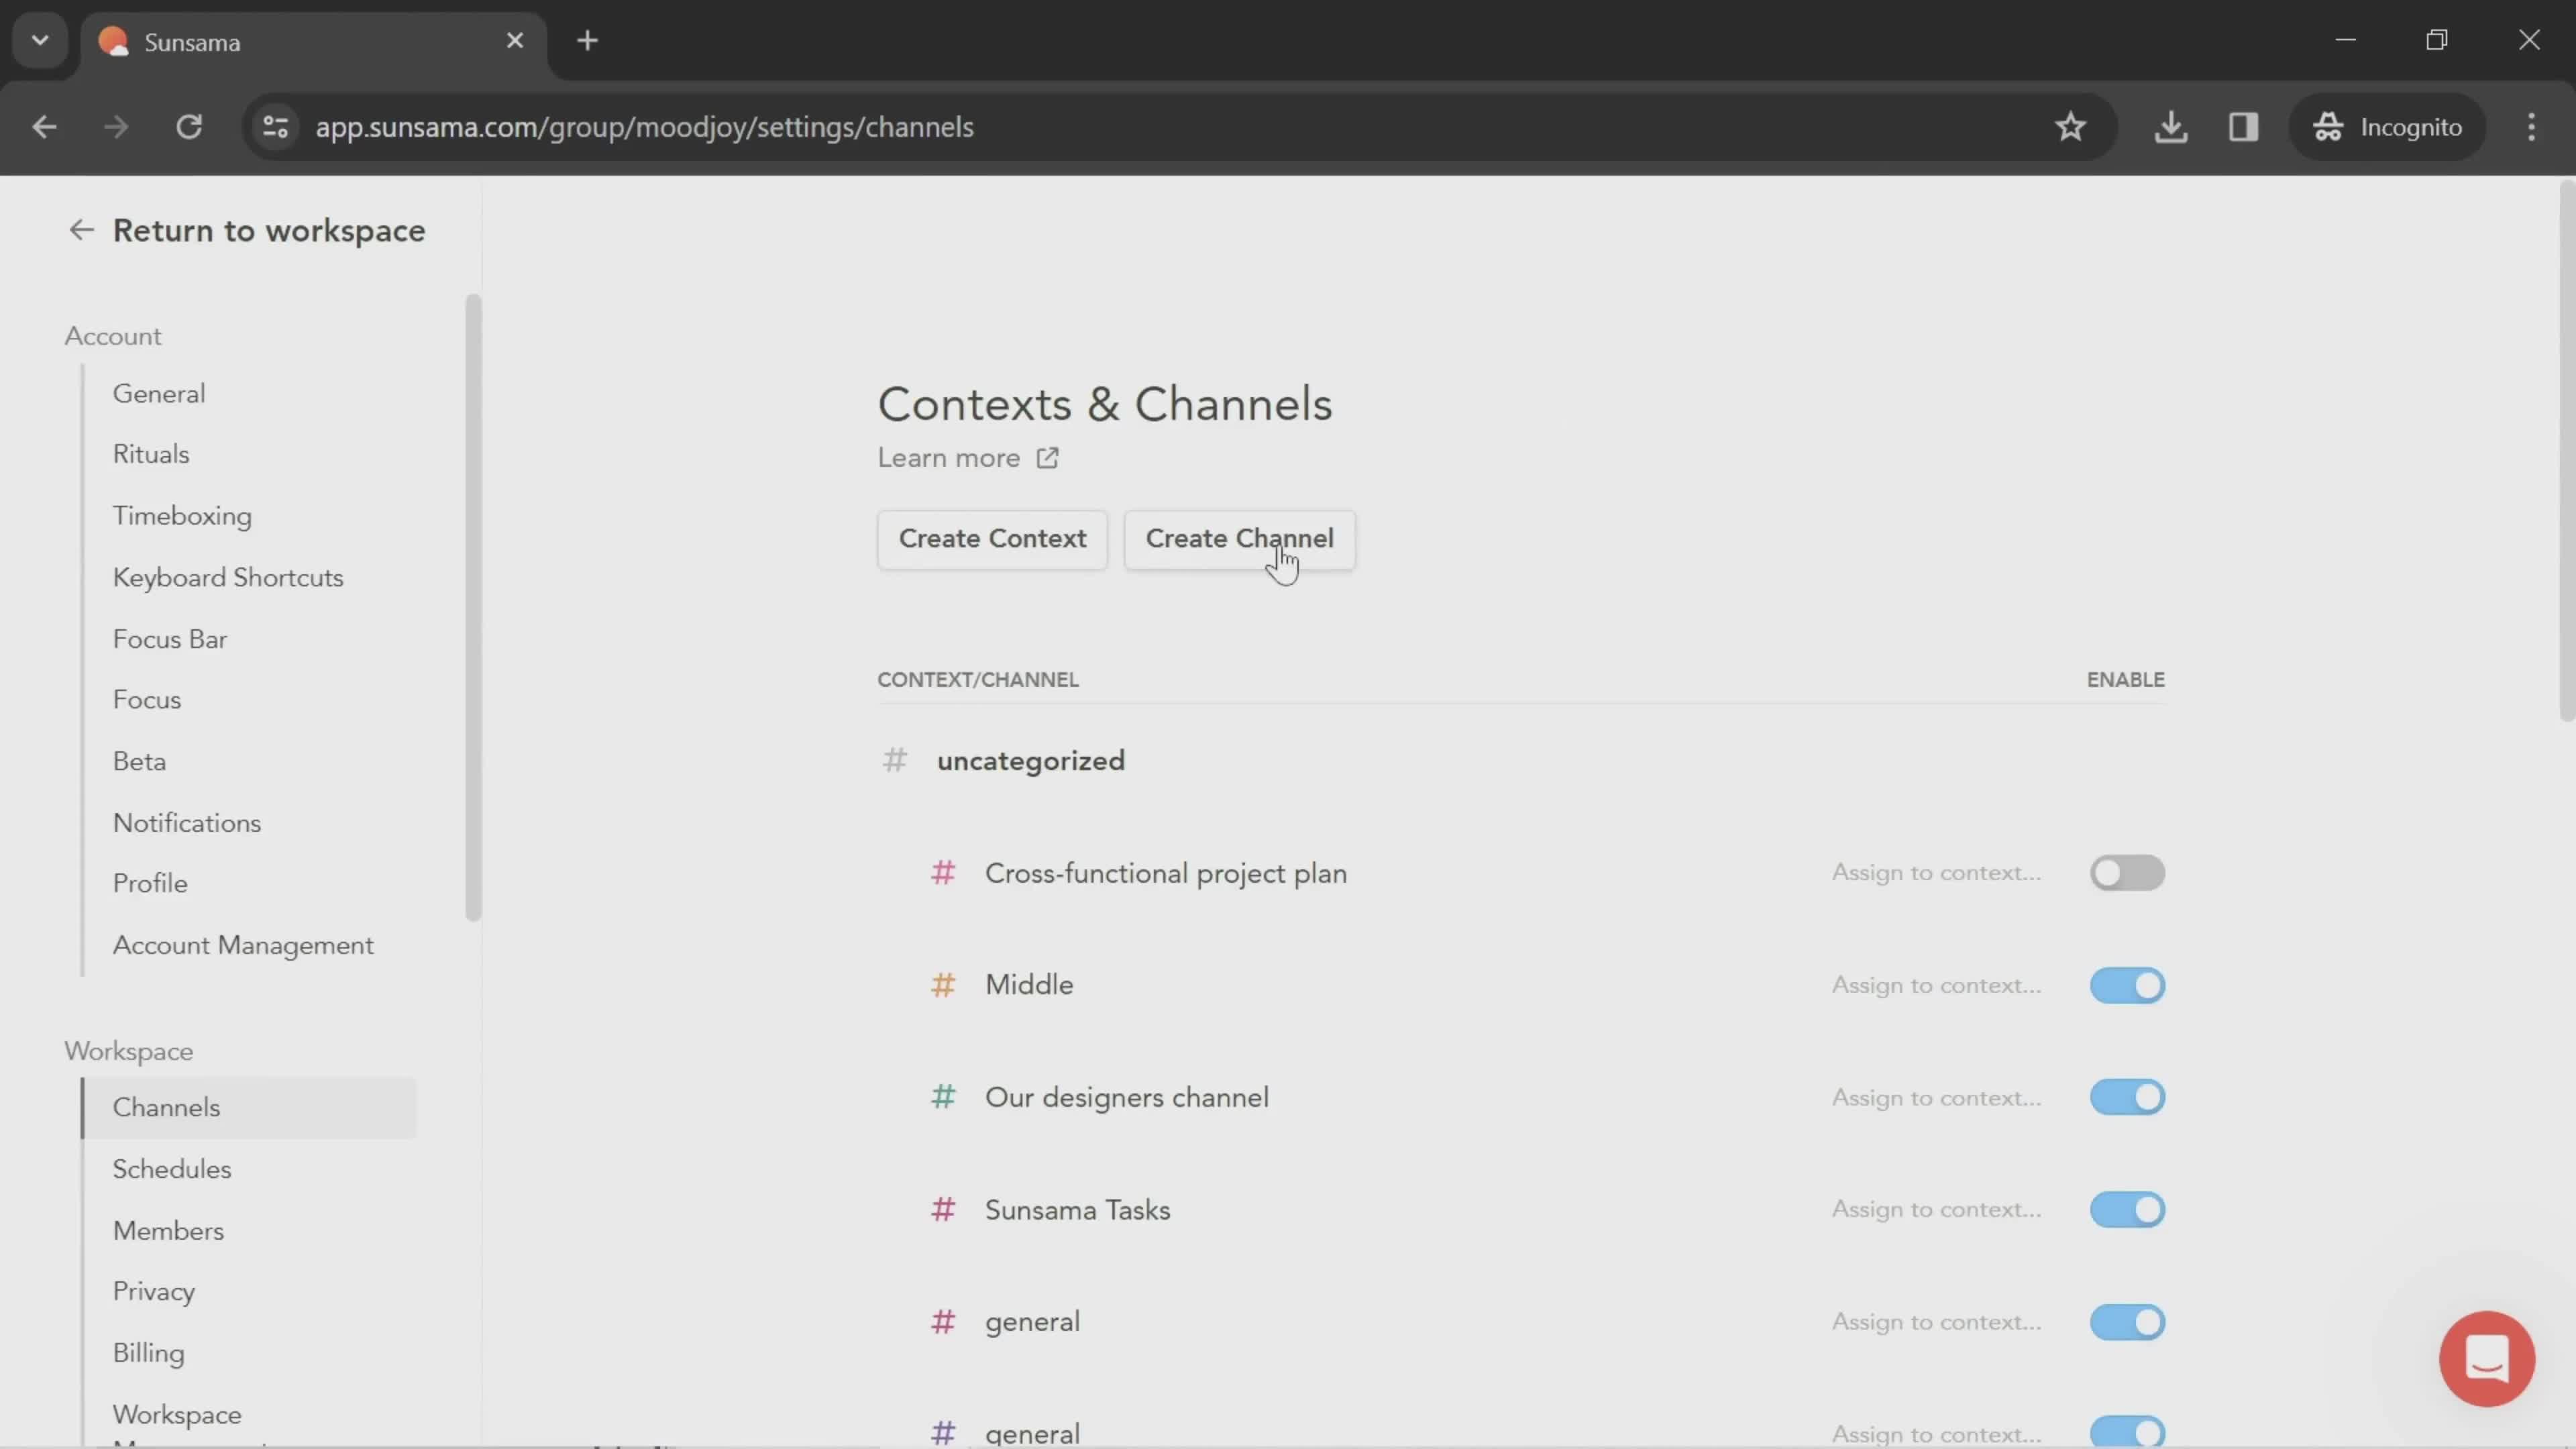Open Timeboxing settings
The height and width of the screenshot is (1449, 2576).
coord(182,516)
